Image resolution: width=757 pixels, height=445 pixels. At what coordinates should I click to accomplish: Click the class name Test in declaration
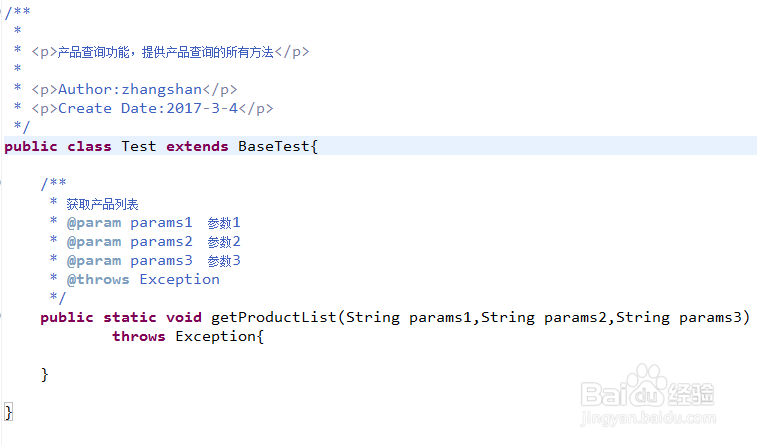pos(139,146)
